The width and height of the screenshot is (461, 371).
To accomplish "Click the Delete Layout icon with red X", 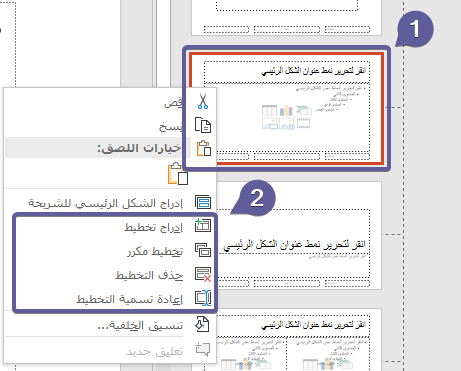I will 203,274.
